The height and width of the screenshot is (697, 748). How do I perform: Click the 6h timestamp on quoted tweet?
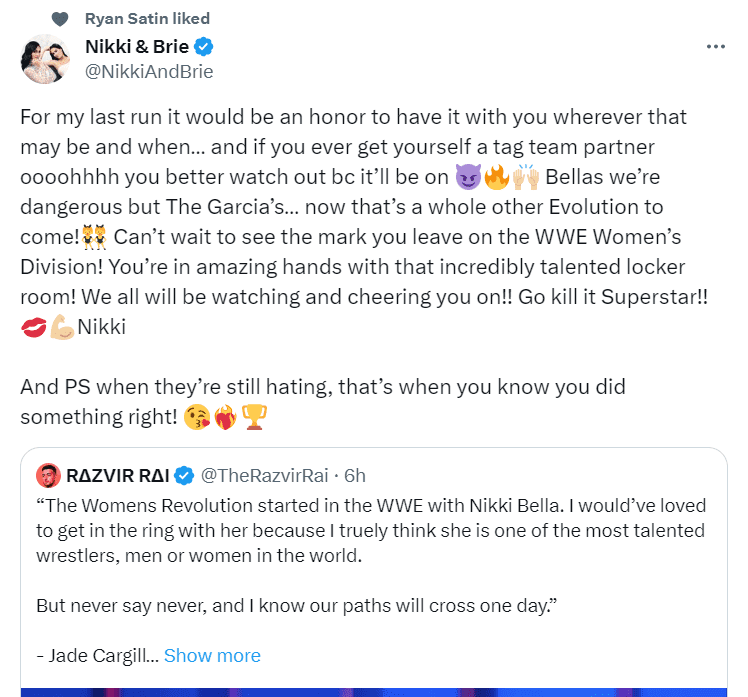356,474
